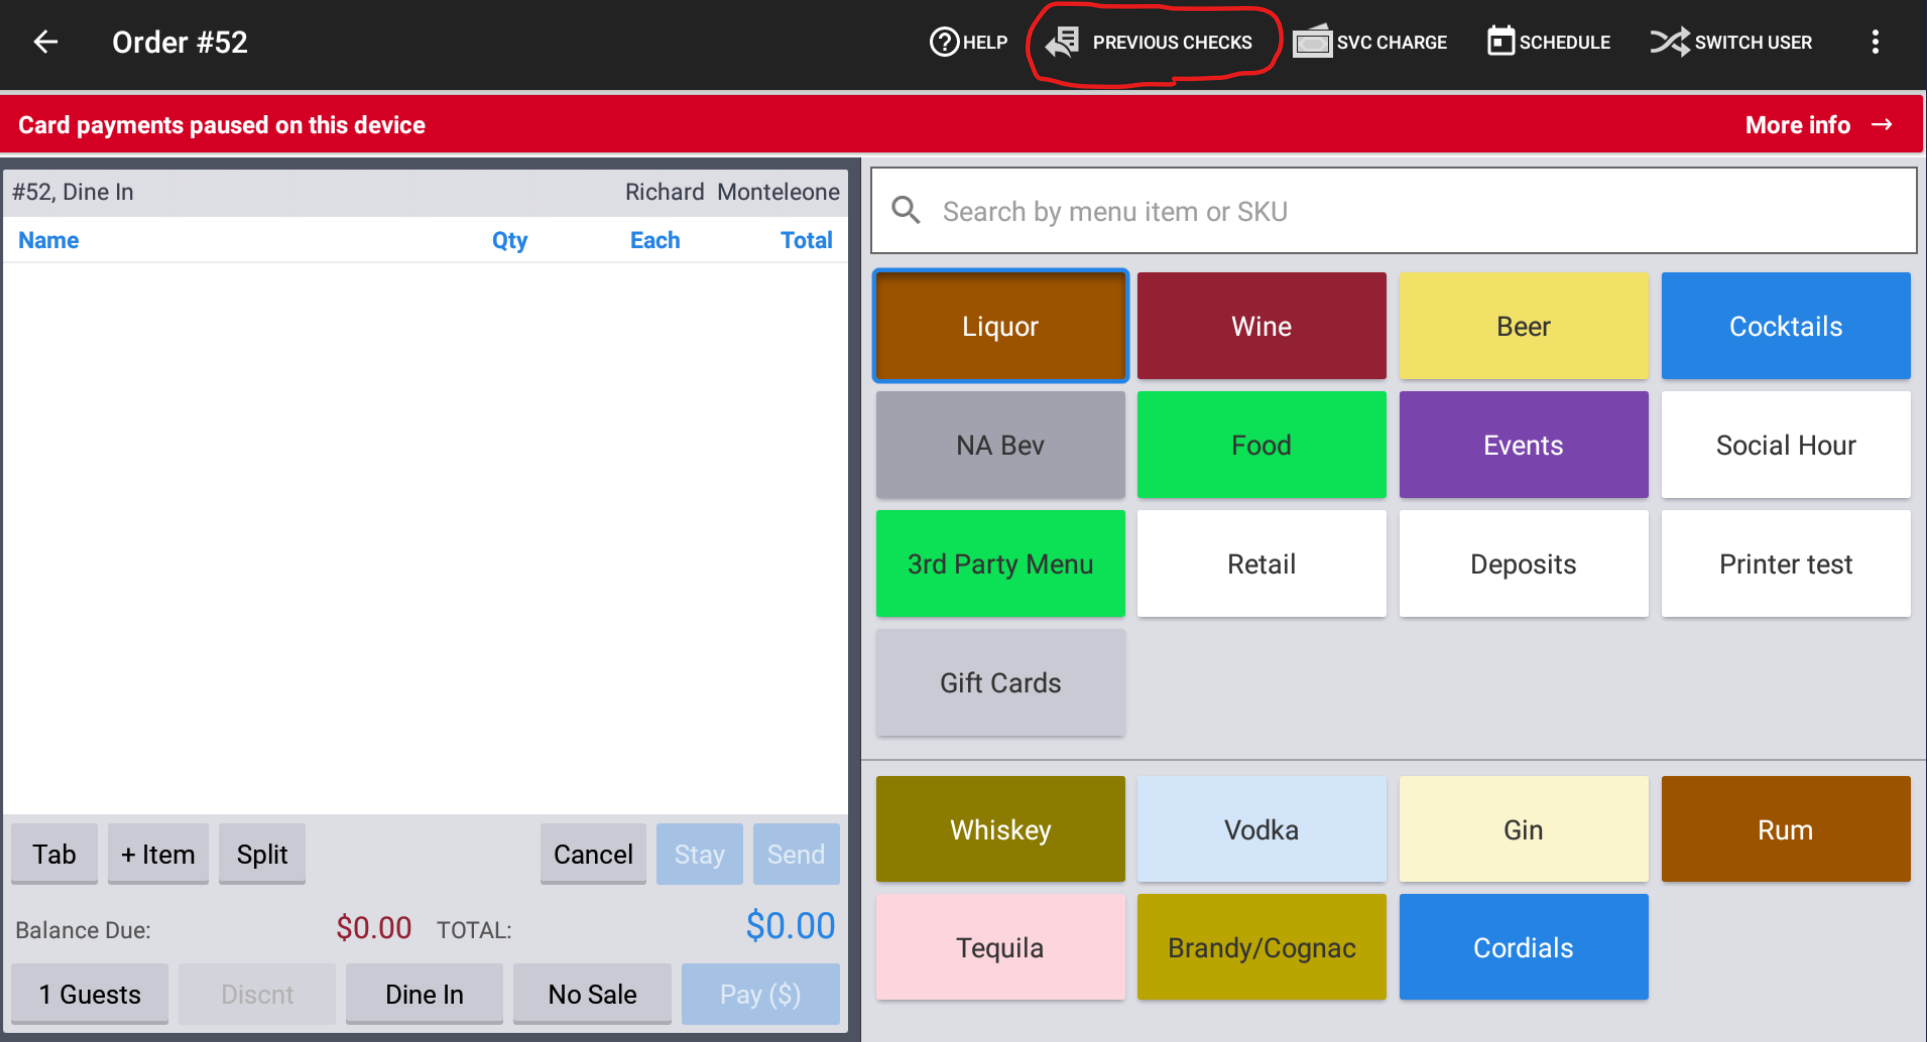Change dining option via Dine In
Image resolution: width=1927 pixels, height=1042 pixels.
(424, 994)
